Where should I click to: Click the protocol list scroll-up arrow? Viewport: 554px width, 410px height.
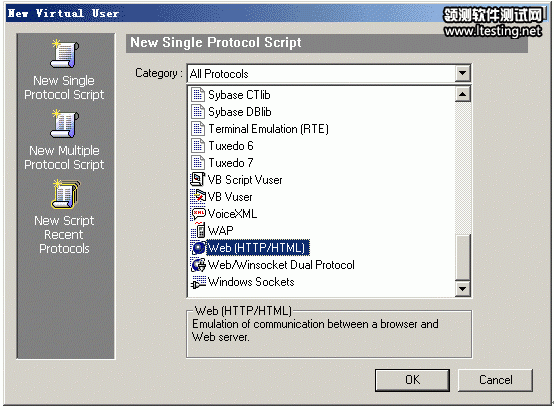[x=462, y=94]
